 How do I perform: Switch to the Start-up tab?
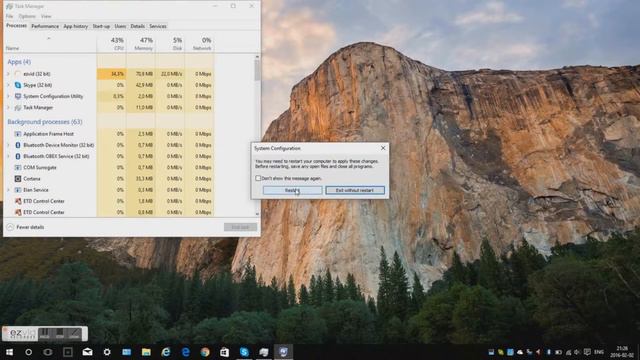pos(101,26)
